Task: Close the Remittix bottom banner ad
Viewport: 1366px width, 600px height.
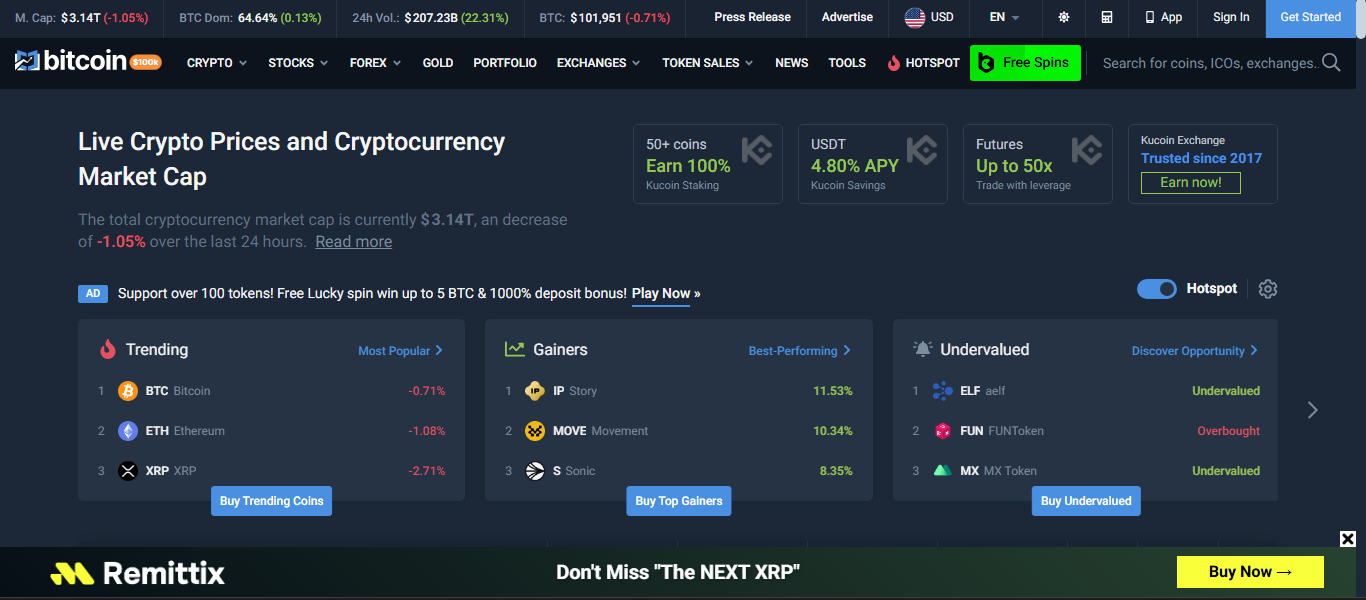Action: tap(1348, 539)
